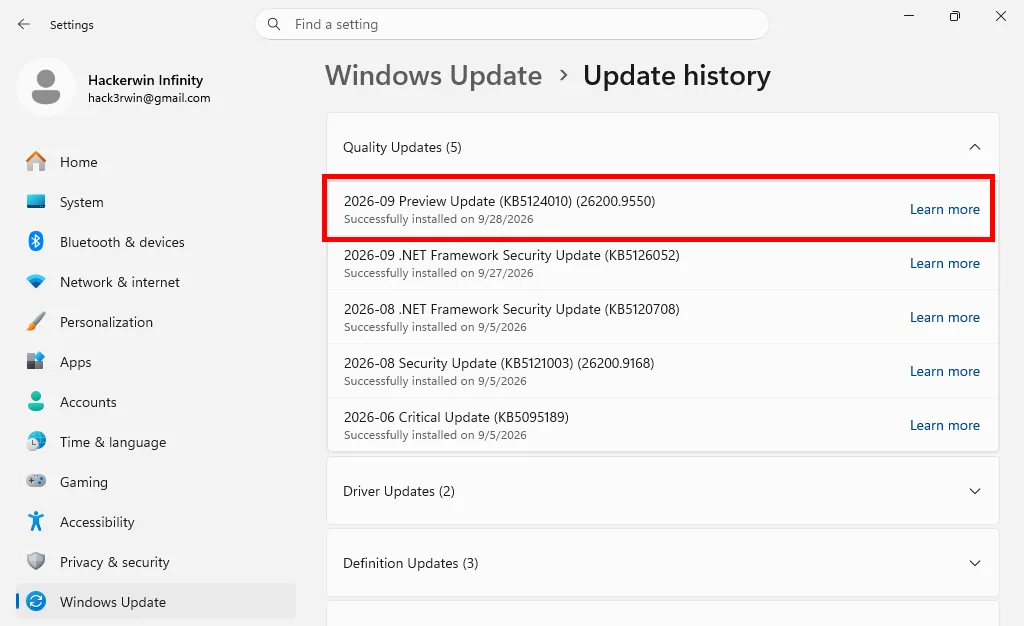Click the Time & language globe icon
The image size is (1024, 626).
point(36,441)
